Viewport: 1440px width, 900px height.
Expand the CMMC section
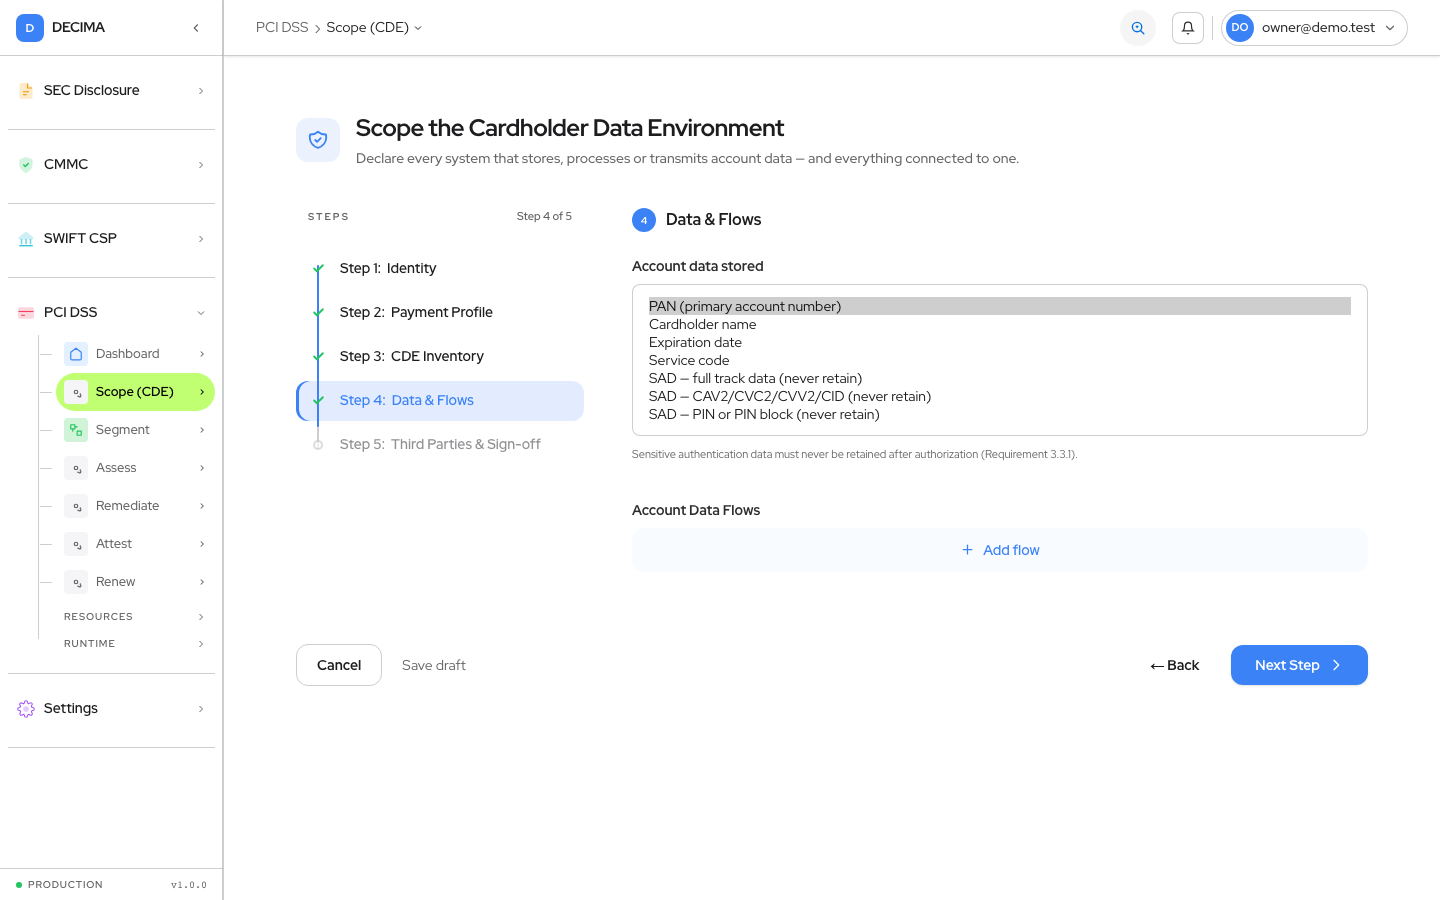pos(201,165)
